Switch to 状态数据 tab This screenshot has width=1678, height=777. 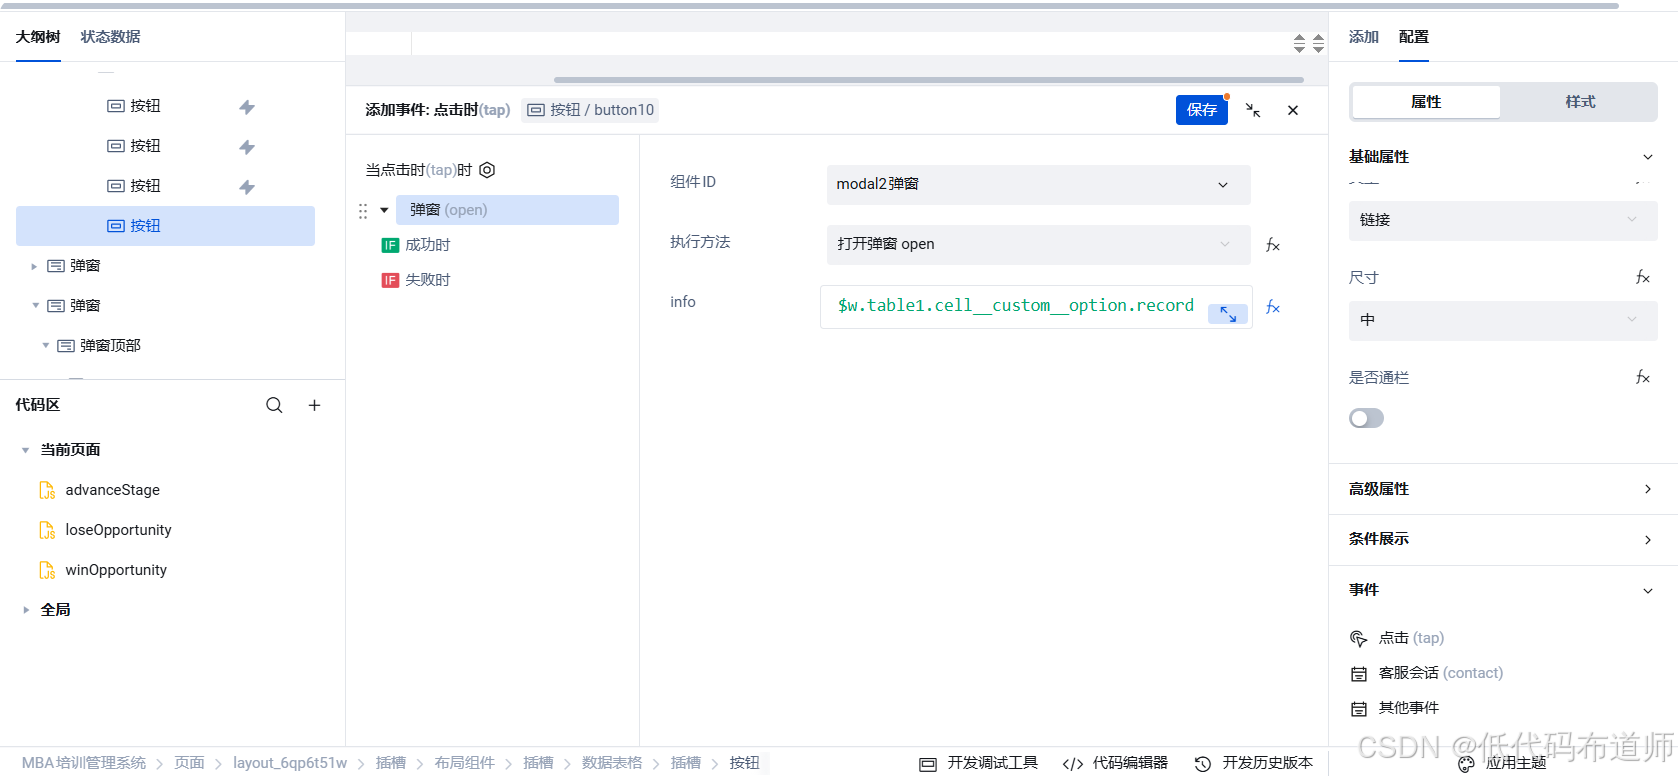pos(110,37)
